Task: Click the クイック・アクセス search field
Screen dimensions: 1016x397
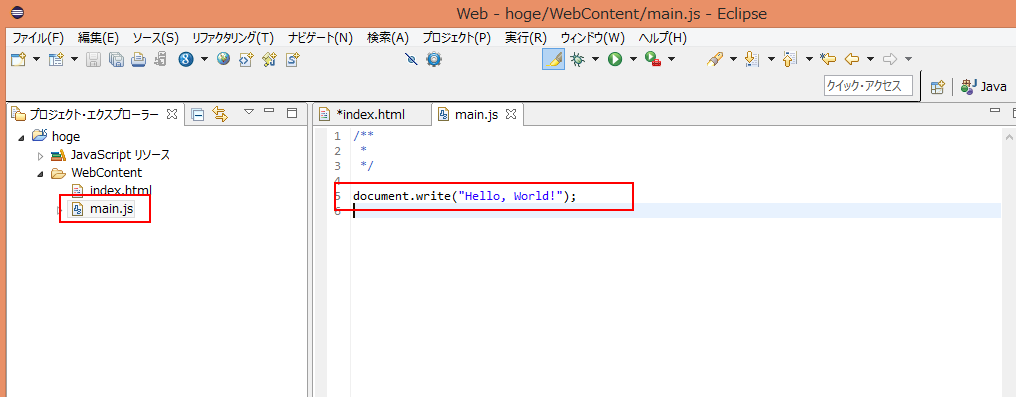Action: point(868,86)
